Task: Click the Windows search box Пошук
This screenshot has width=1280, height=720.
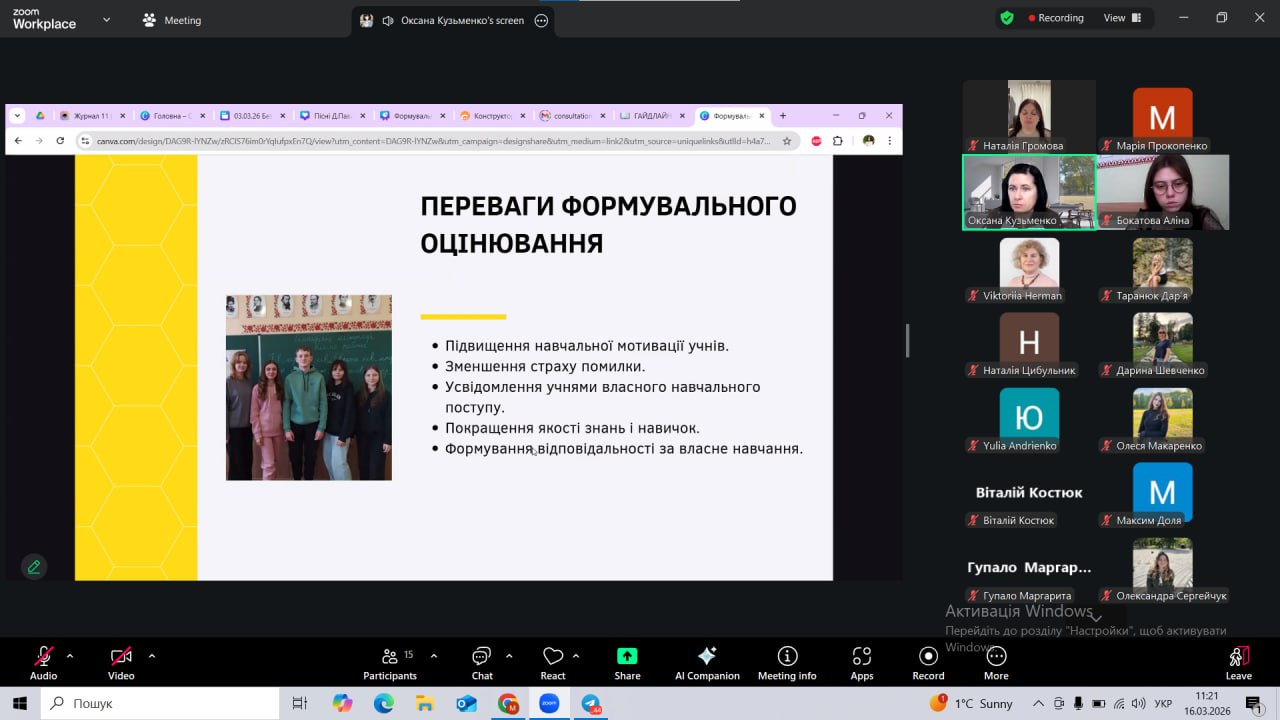Action: coord(160,703)
